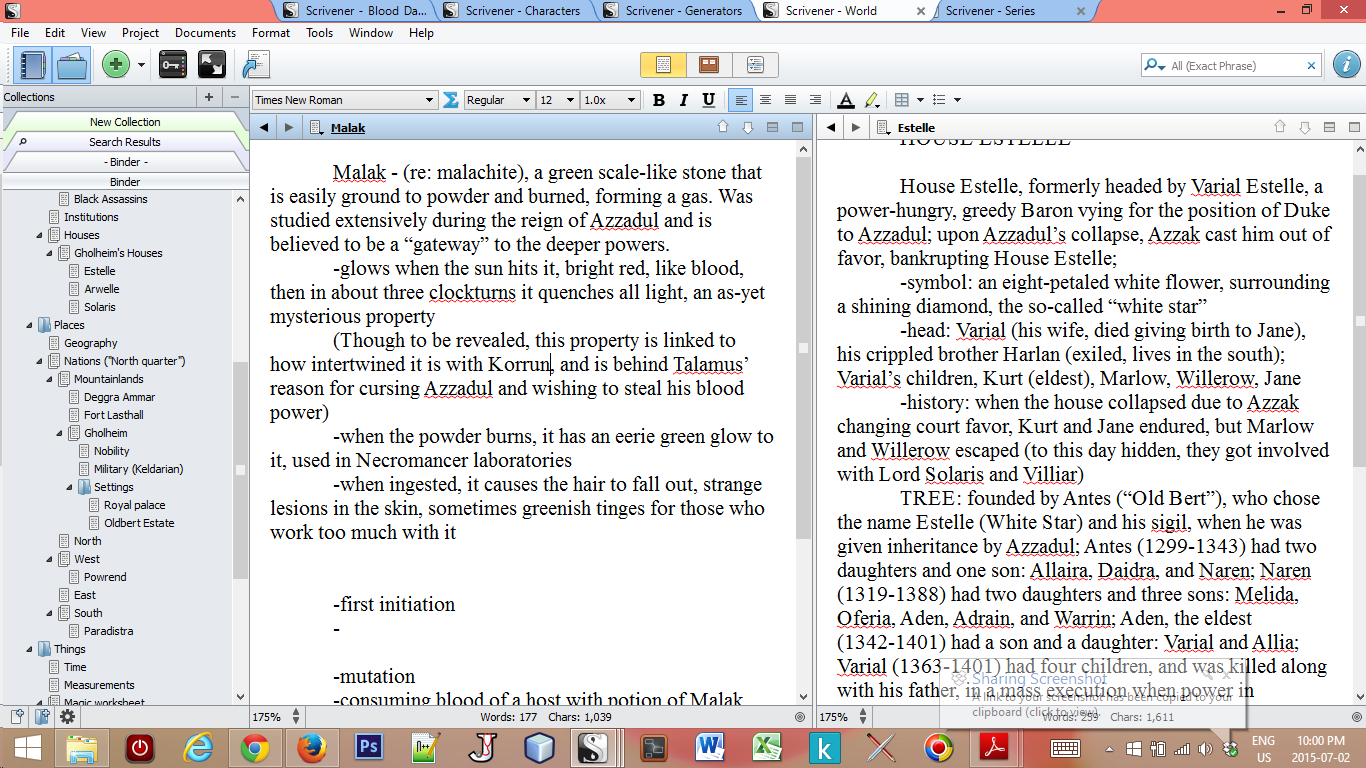Open text color picker
The image size is (1366, 768).
(x=846, y=100)
